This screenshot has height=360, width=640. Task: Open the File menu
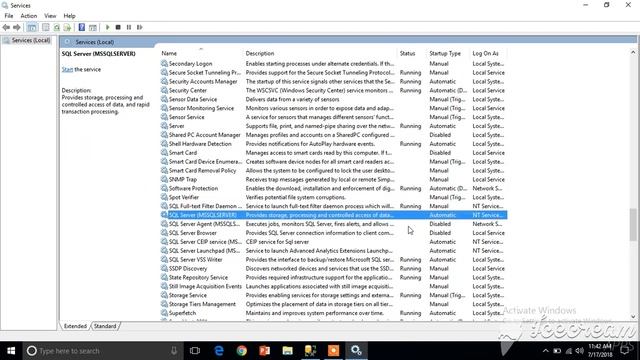click(x=9, y=16)
